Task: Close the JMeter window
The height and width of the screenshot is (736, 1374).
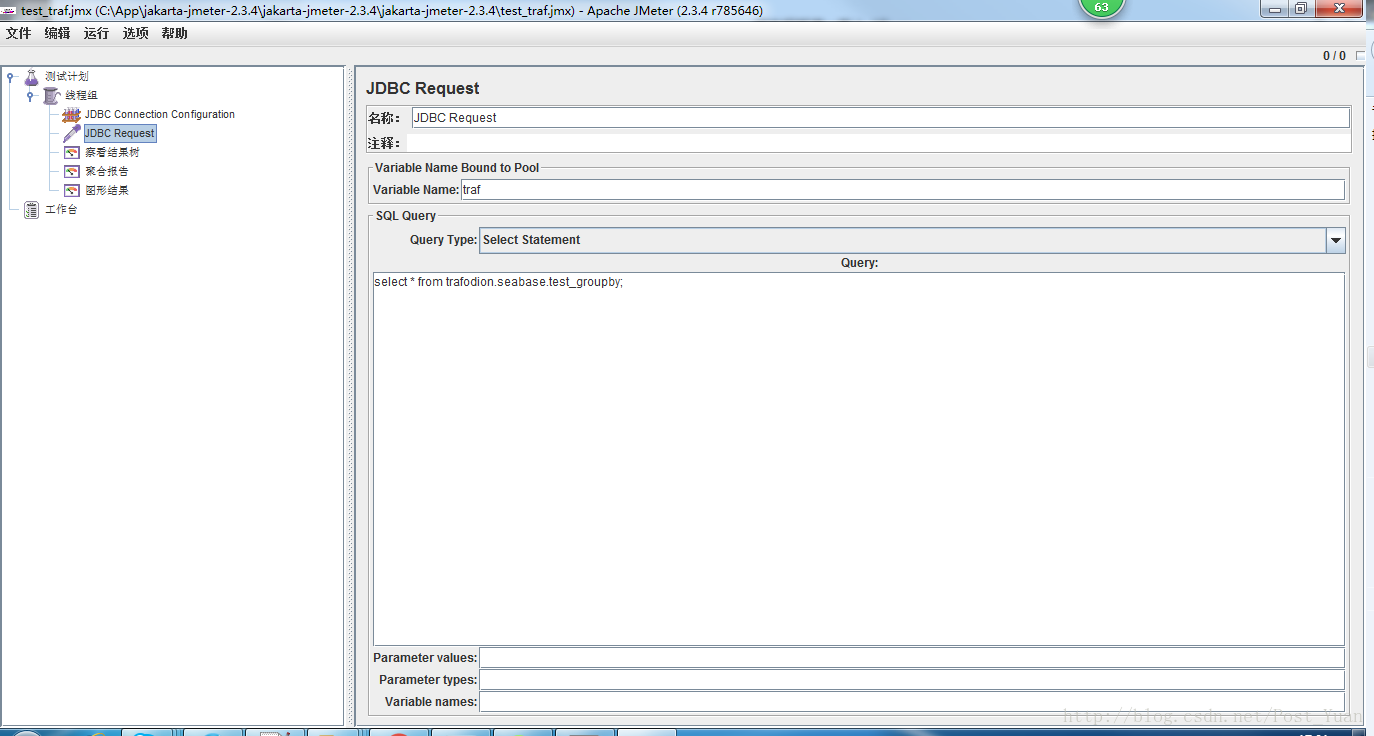Action: click(x=1338, y=8)
